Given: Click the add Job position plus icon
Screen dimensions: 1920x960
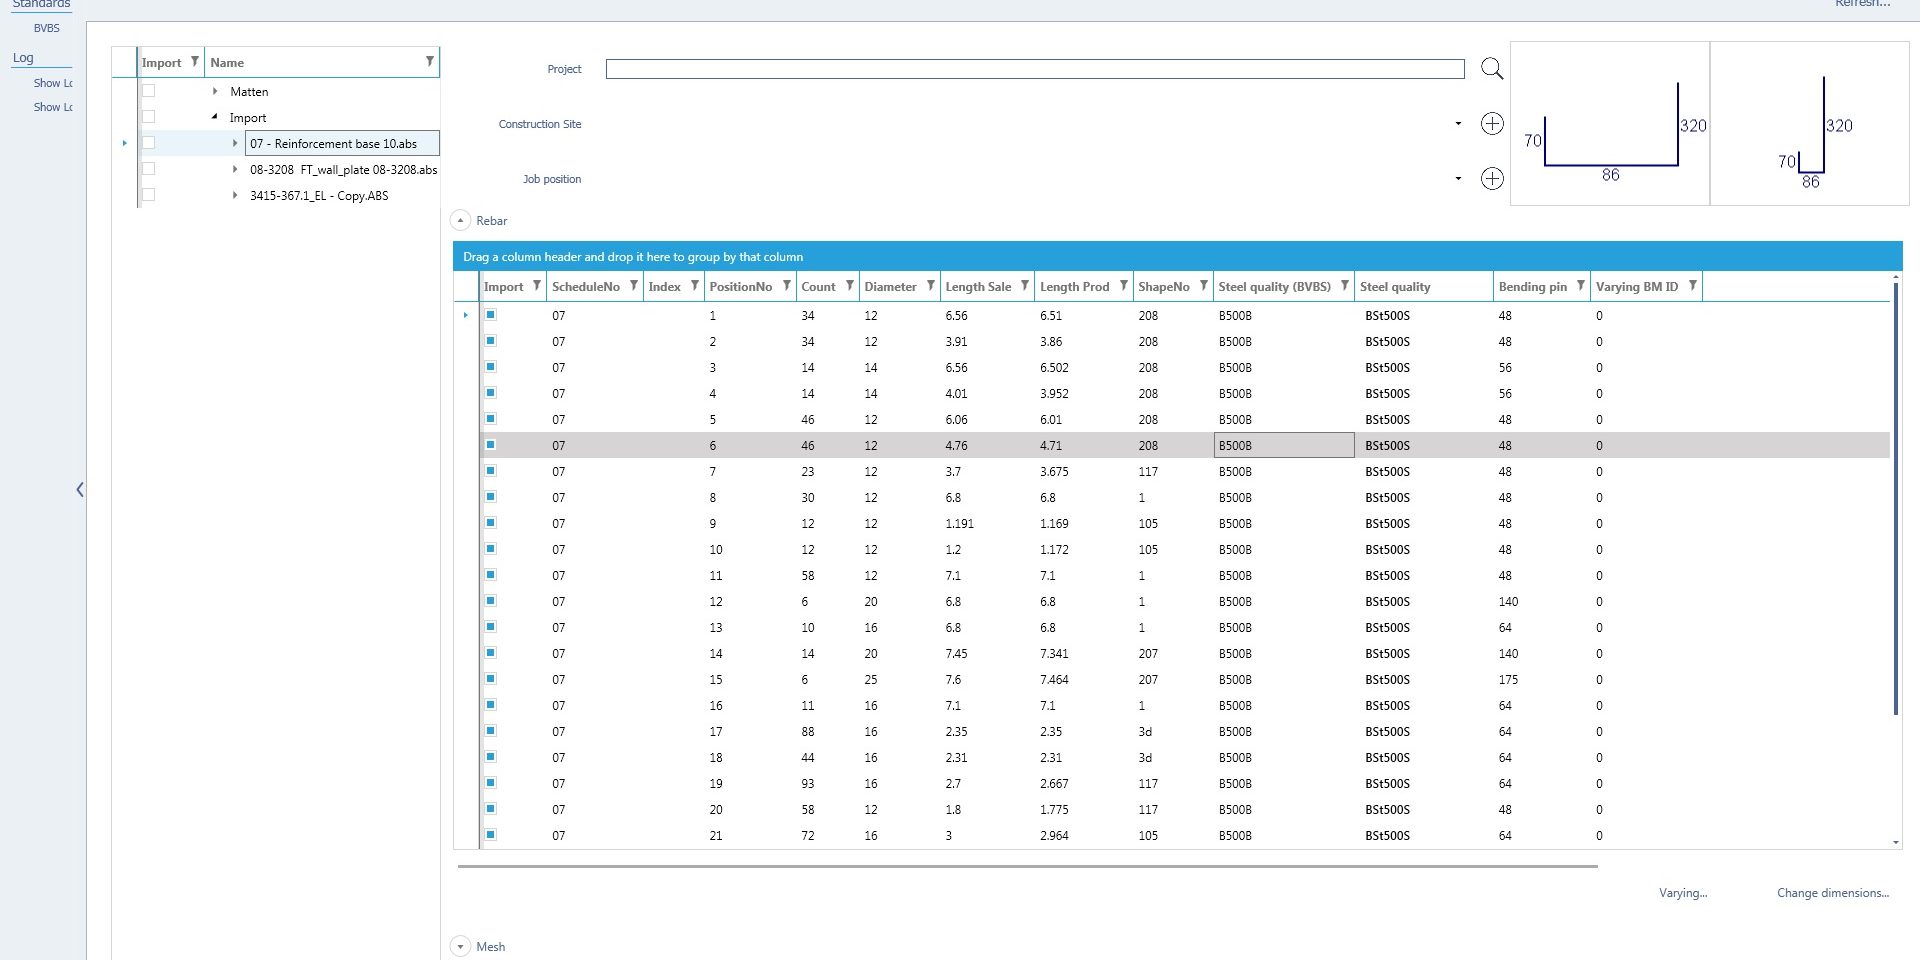Looking at the screenshot, I should tap(1491, 179).
